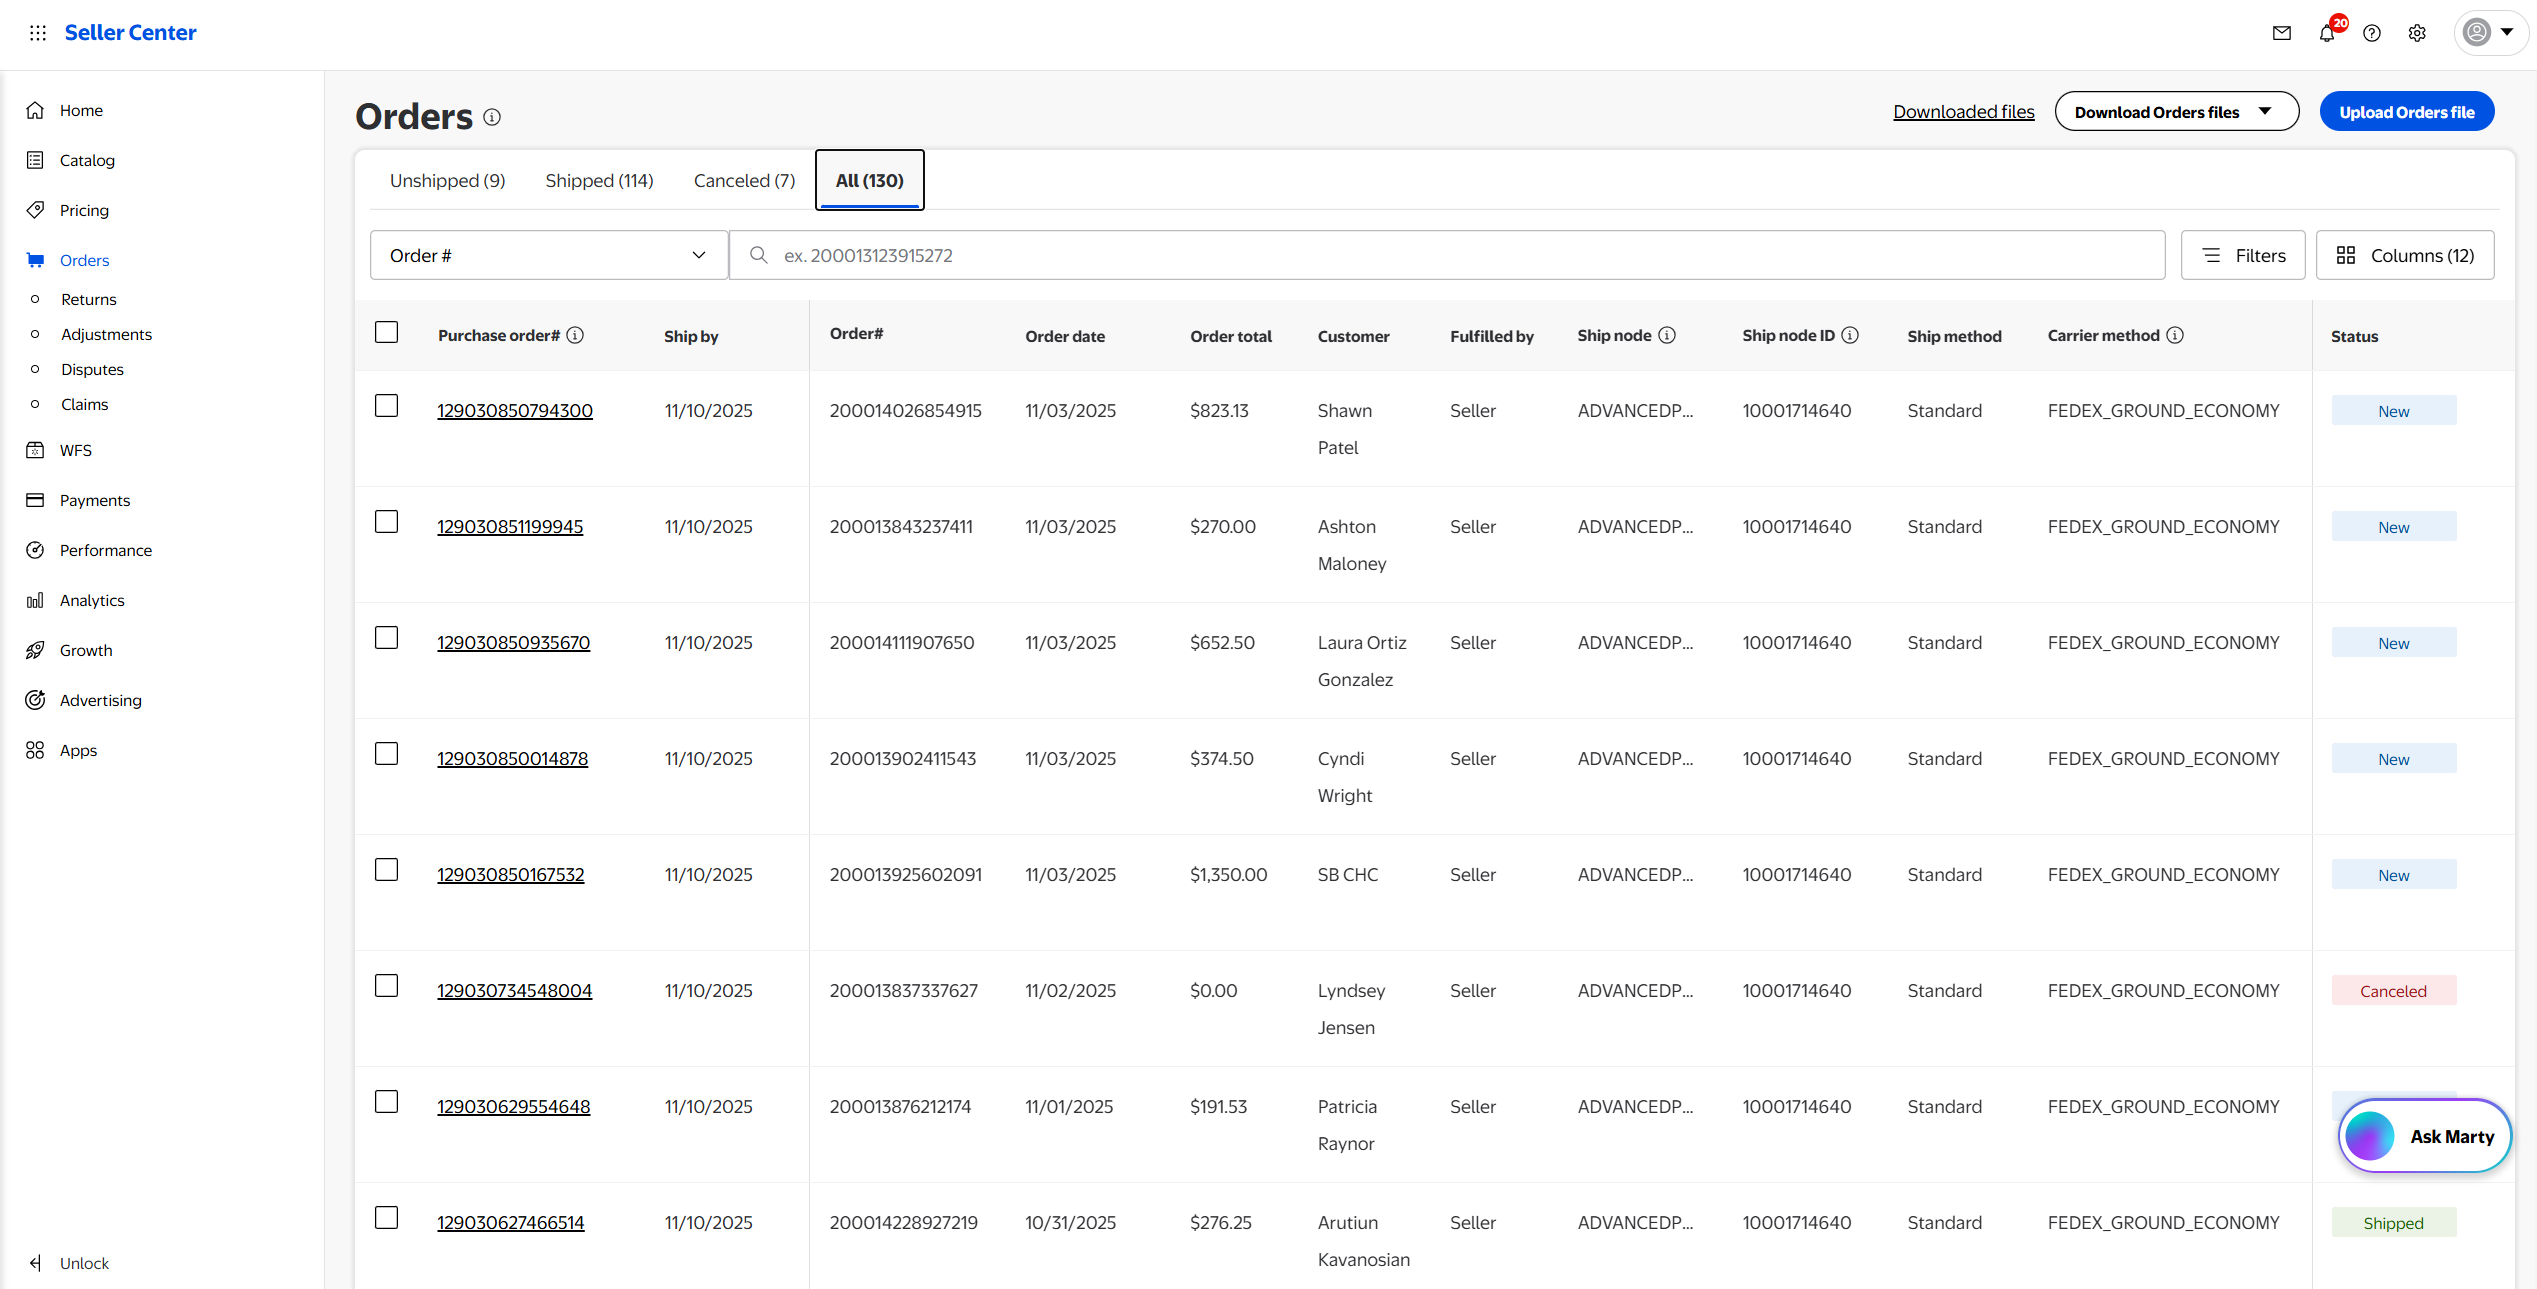Screen dimensions: 2537x1289
Task: Check the box for order 129030734548004
Action: click(387, 986)
